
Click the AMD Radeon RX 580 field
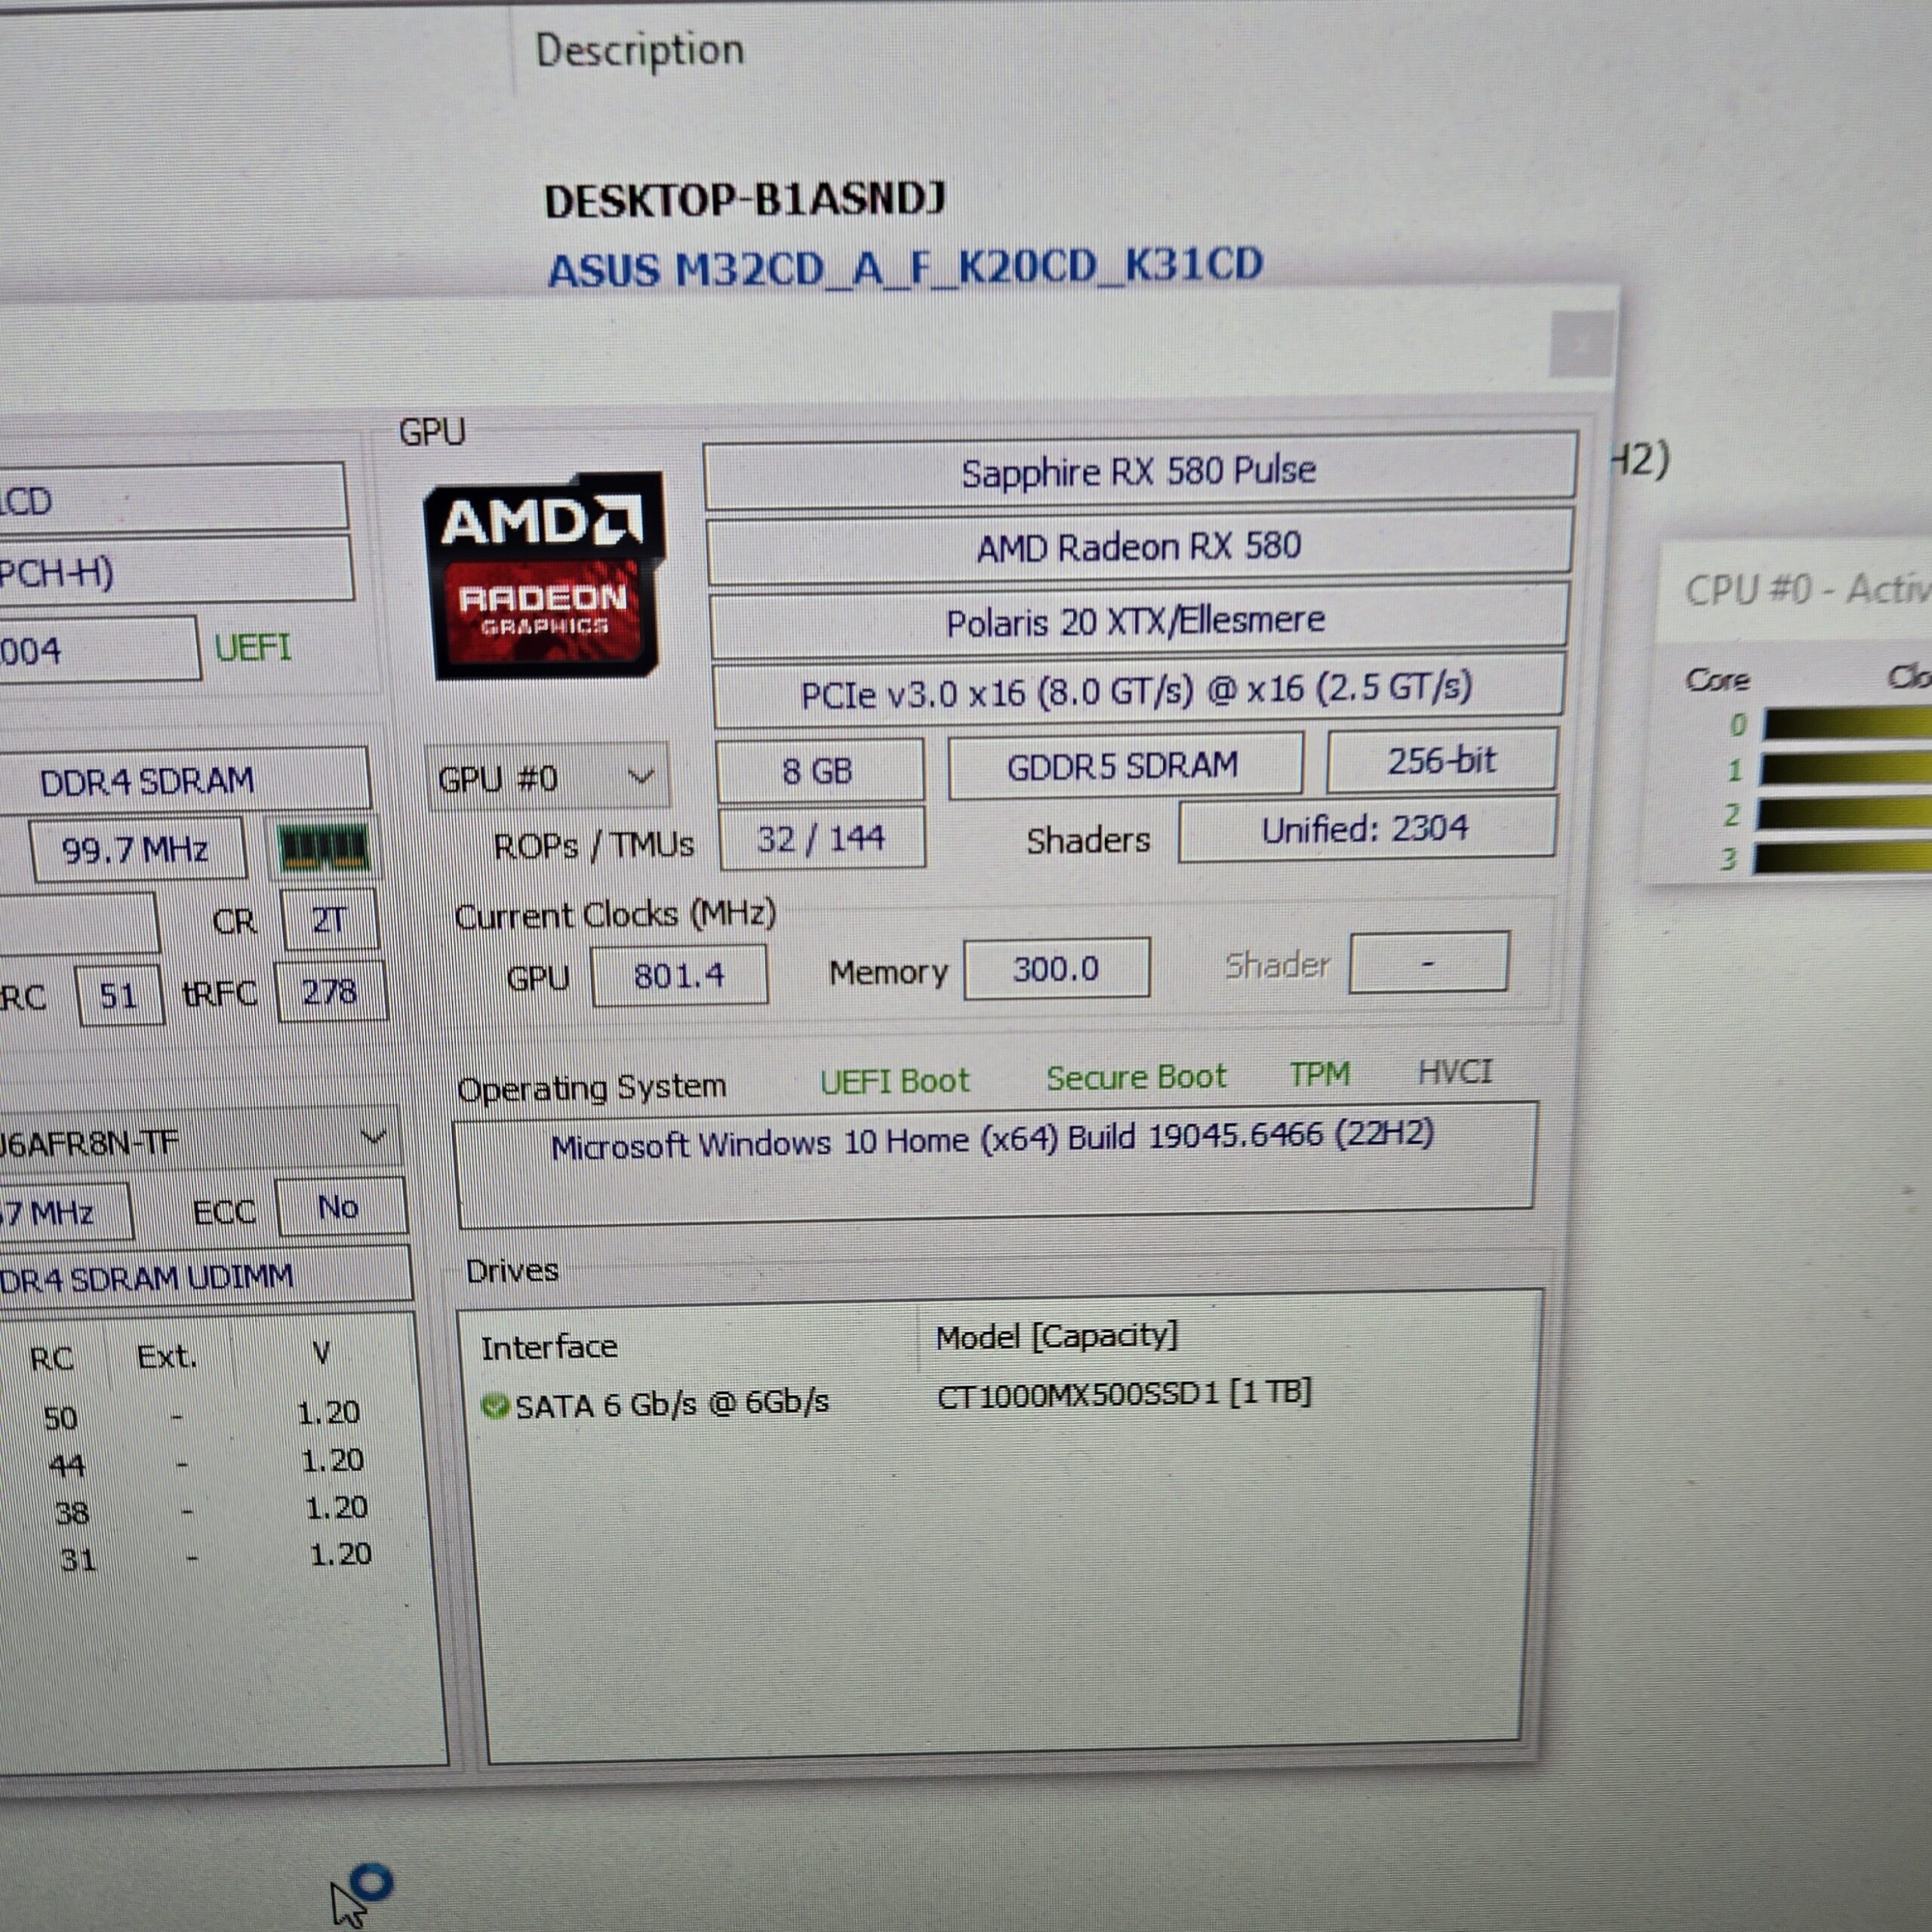(x=1139, y=547)
